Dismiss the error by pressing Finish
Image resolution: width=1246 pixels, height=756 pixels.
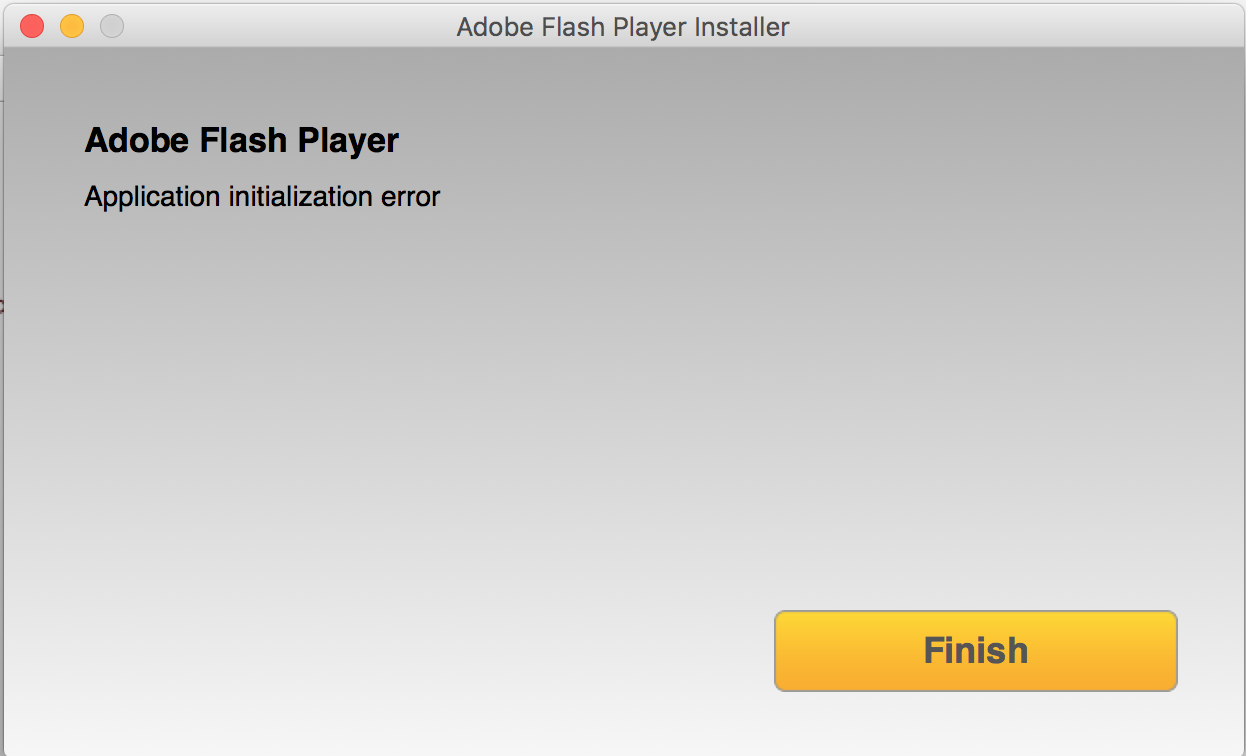(975, 650)
